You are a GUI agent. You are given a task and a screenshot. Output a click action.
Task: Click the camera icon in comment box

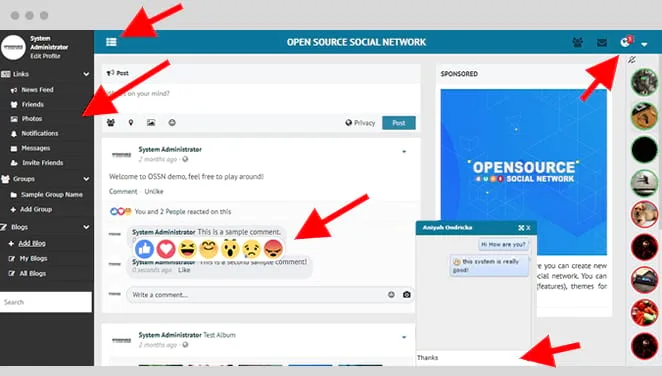(407, 295)
